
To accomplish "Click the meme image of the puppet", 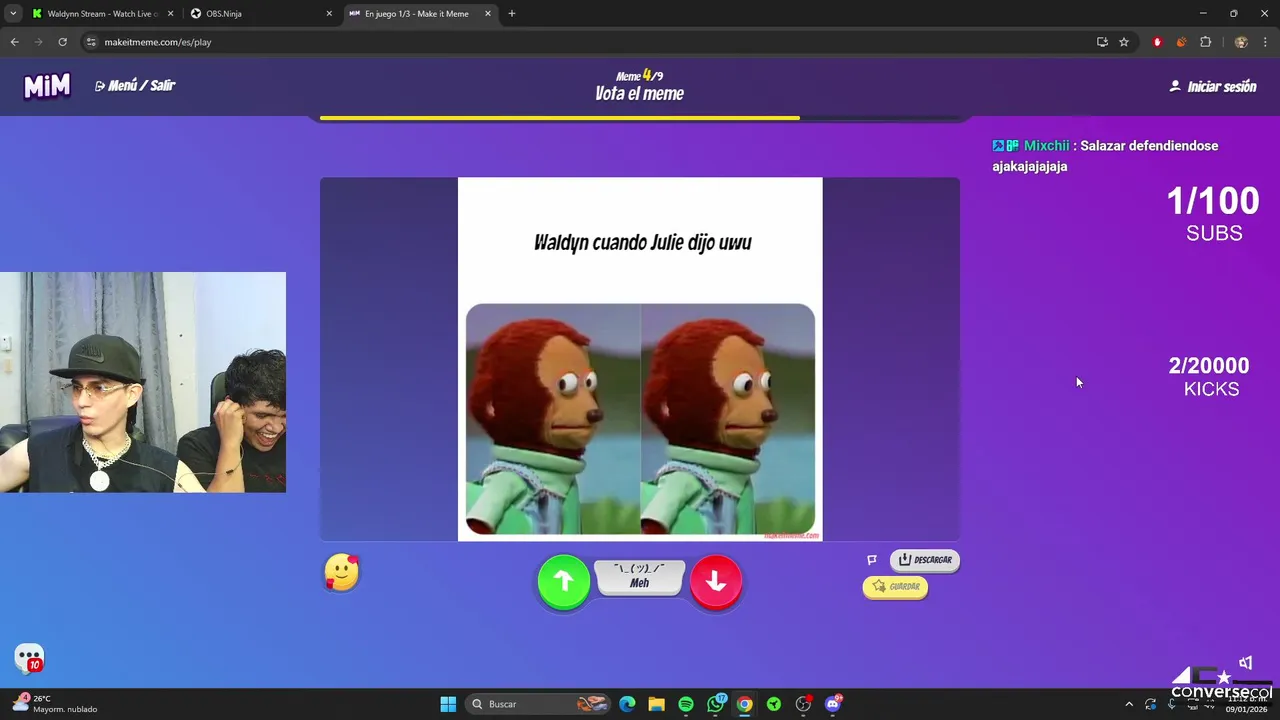I will click(640, 419).
